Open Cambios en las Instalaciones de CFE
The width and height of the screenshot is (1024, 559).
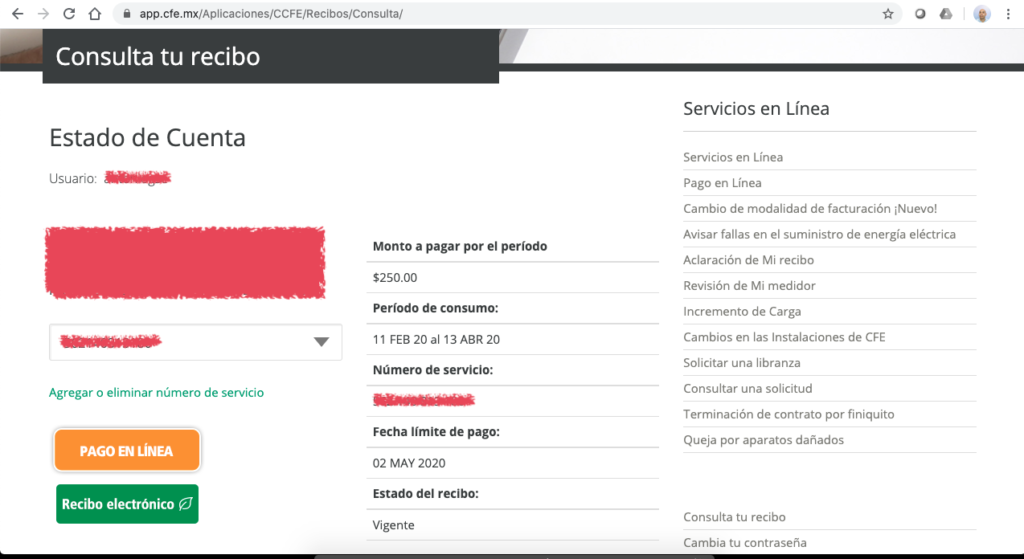(784, 337)
